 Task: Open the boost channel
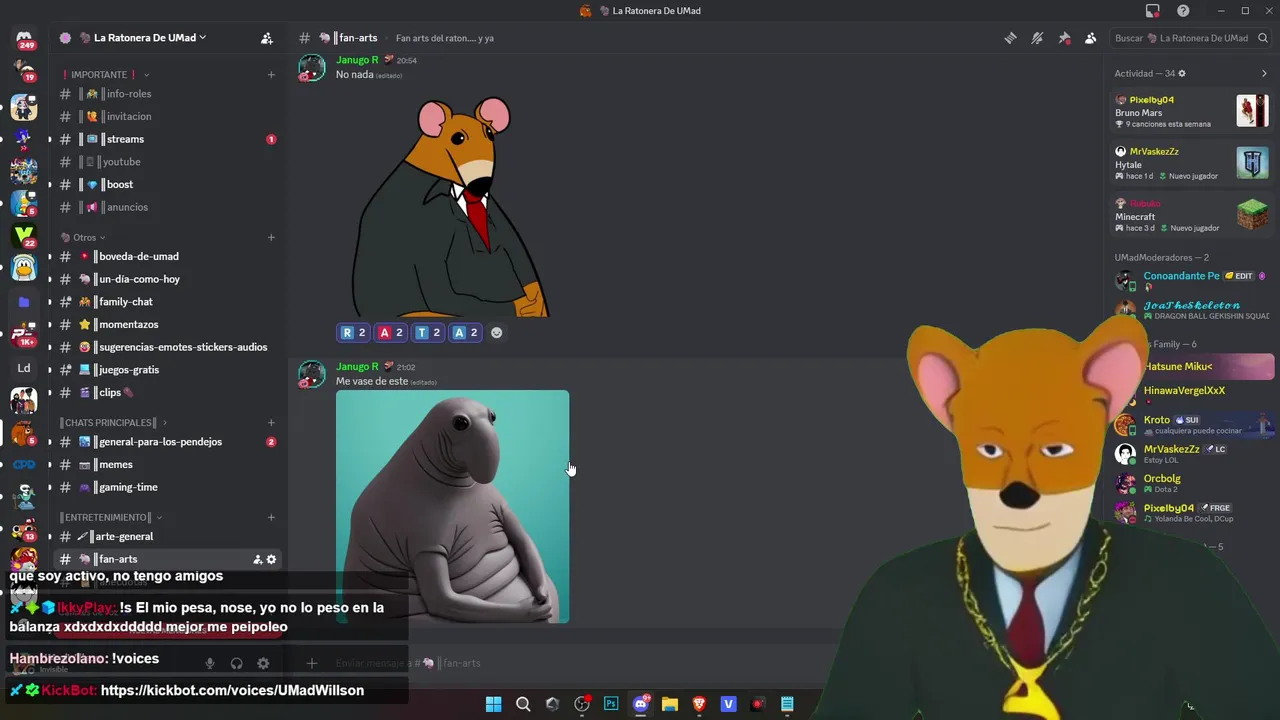(167, 185)
